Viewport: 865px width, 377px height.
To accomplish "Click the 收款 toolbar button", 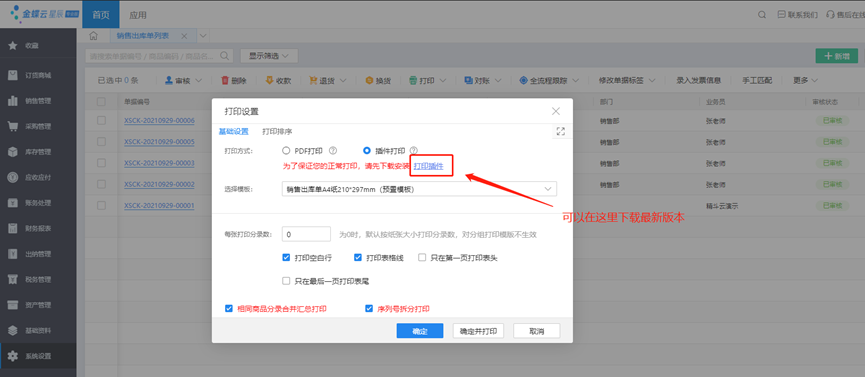I will coord(278,81).
